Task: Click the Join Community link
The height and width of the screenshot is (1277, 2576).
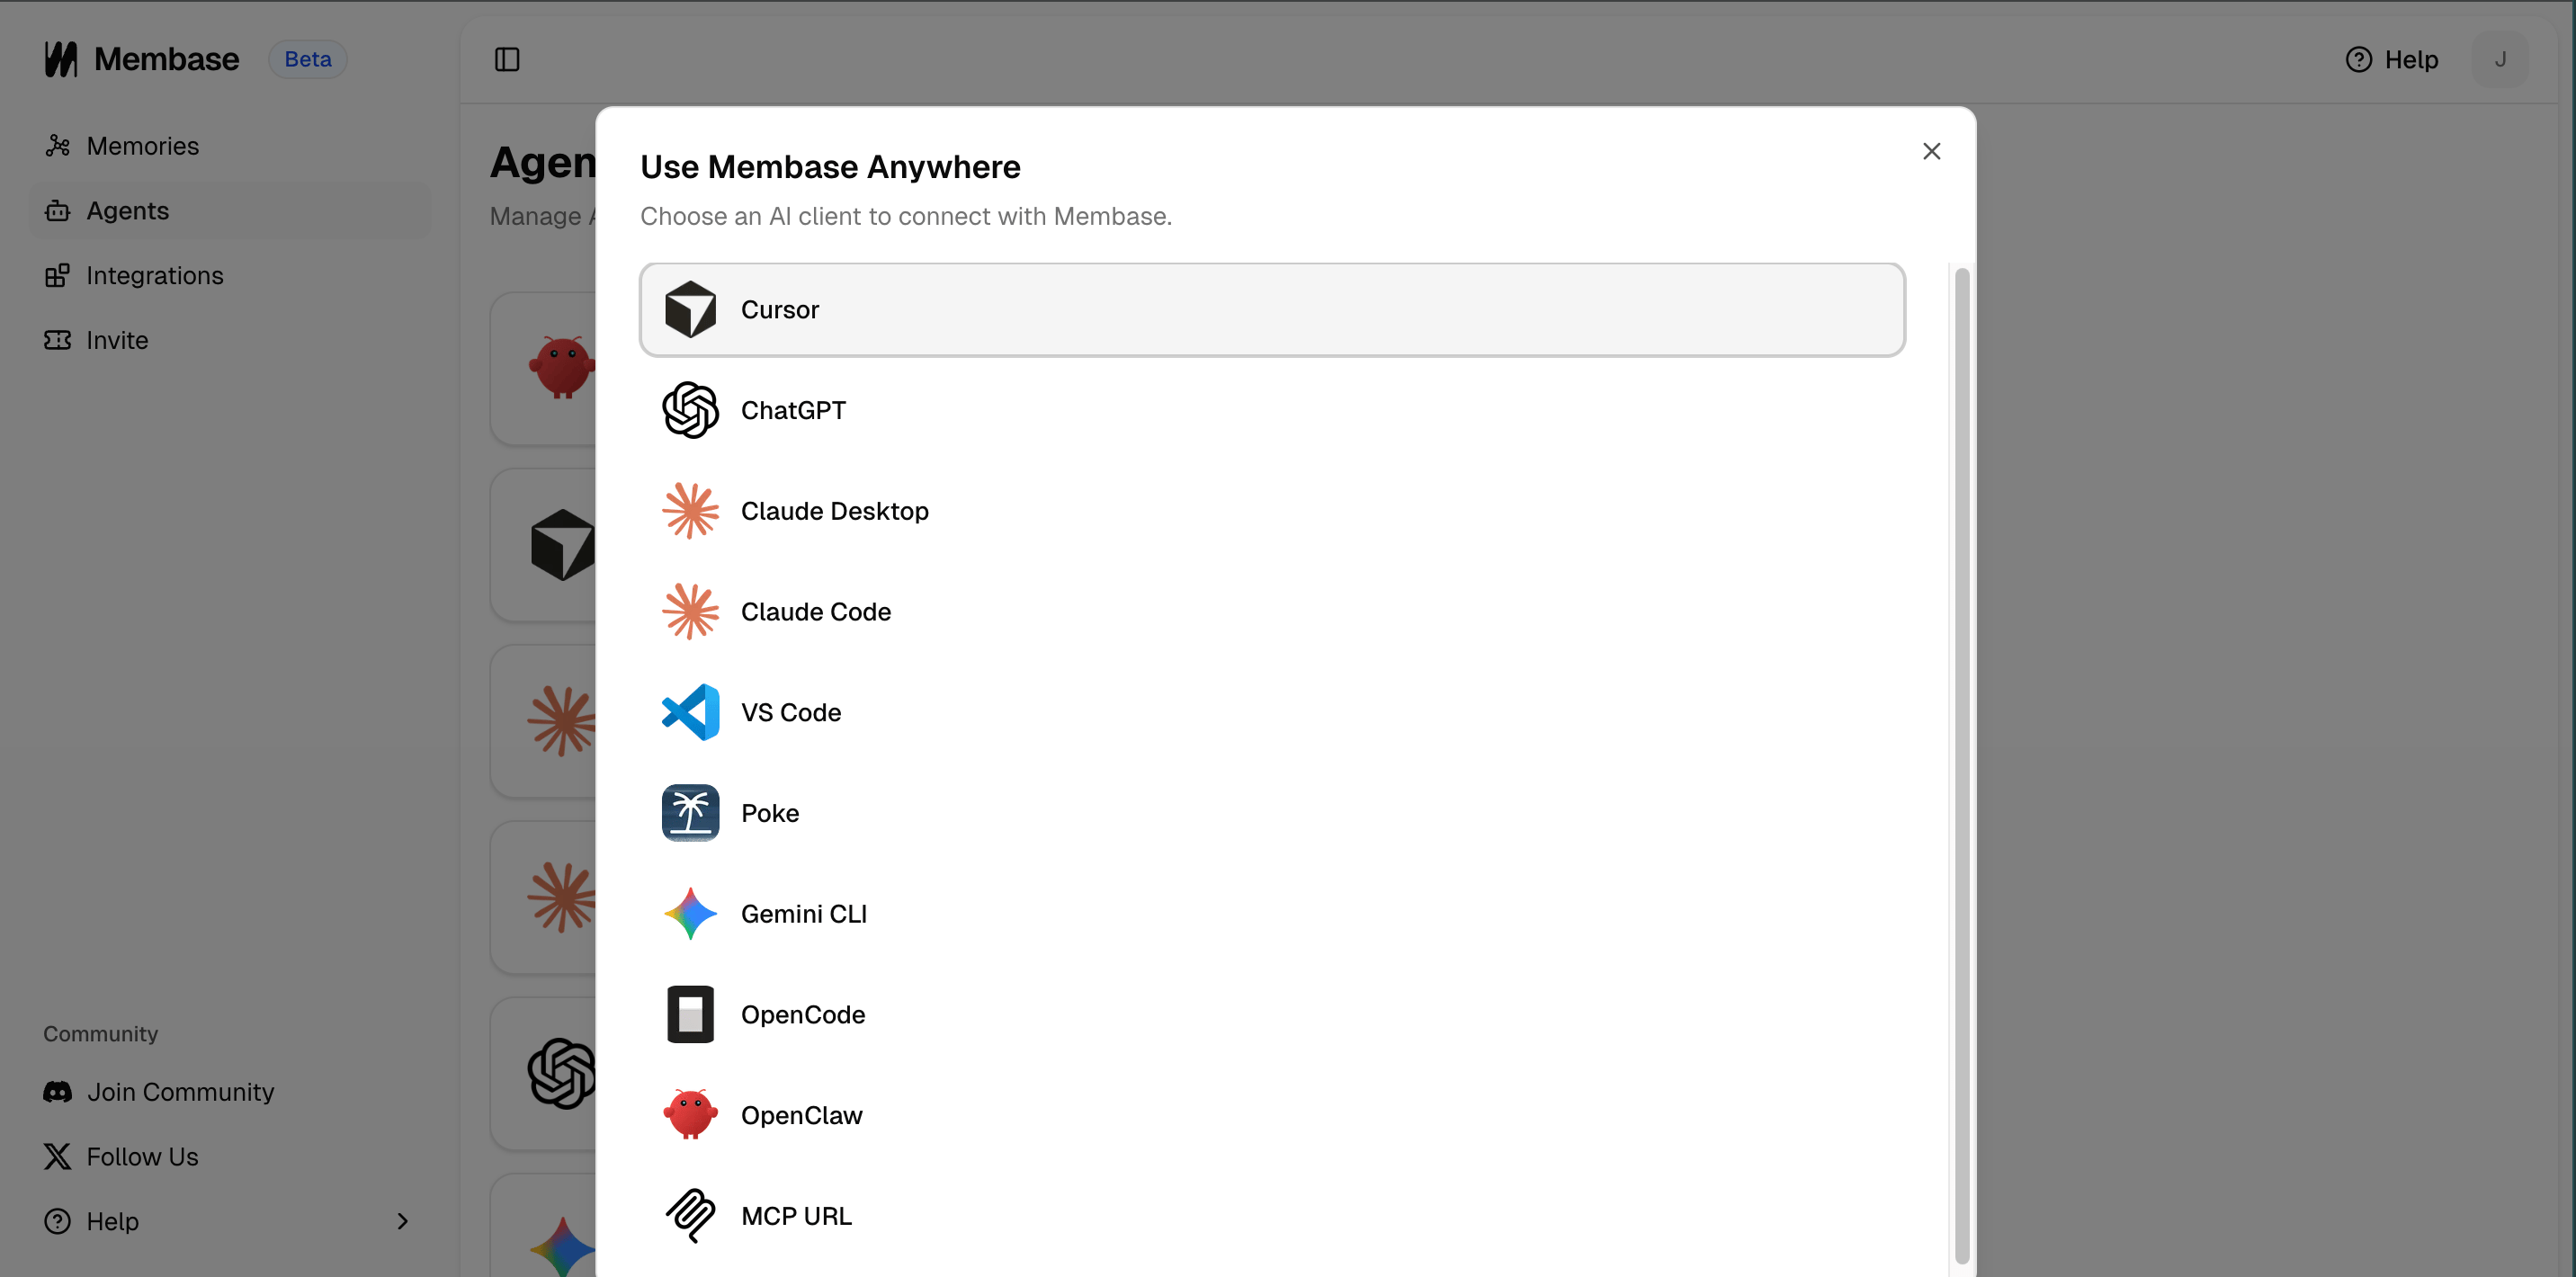Action: (230, 1092)
